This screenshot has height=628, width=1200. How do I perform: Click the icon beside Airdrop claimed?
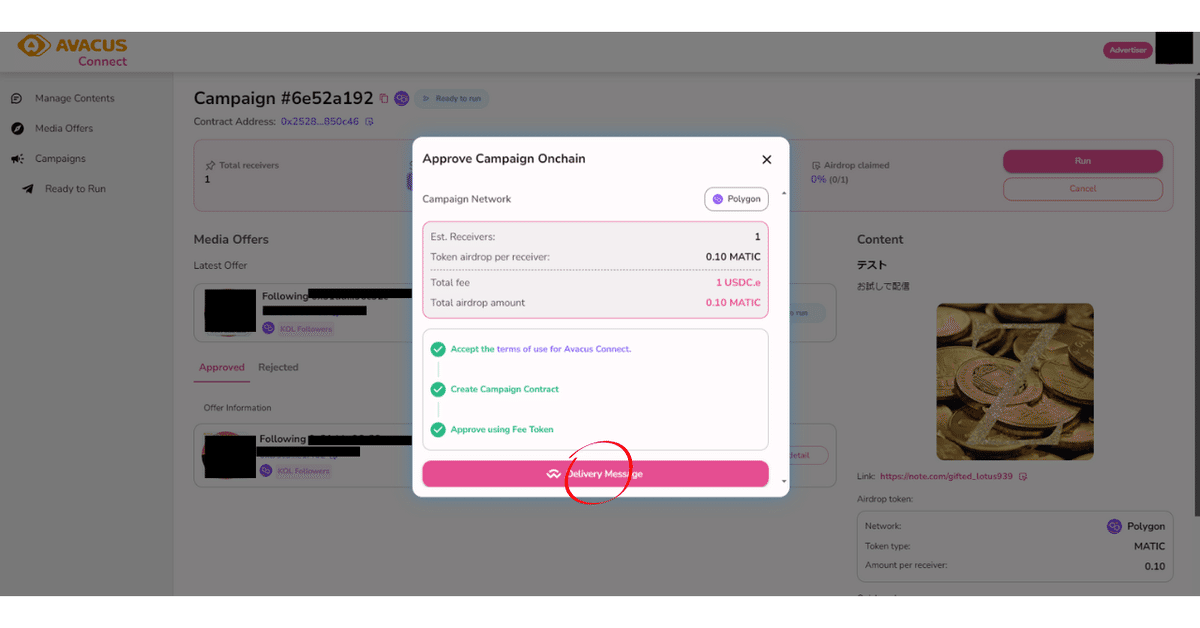tap(816, 165)
